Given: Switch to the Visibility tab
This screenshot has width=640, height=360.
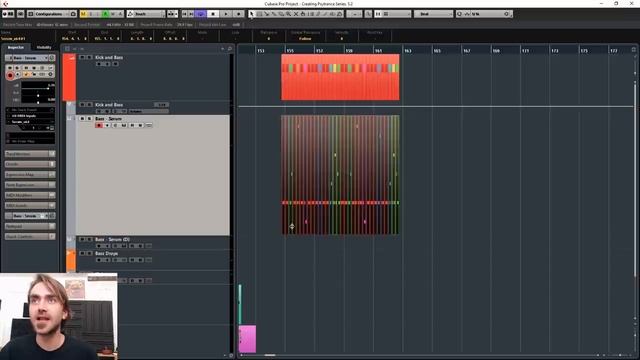Looking at the screenshot, I should (x=44, y=47).
